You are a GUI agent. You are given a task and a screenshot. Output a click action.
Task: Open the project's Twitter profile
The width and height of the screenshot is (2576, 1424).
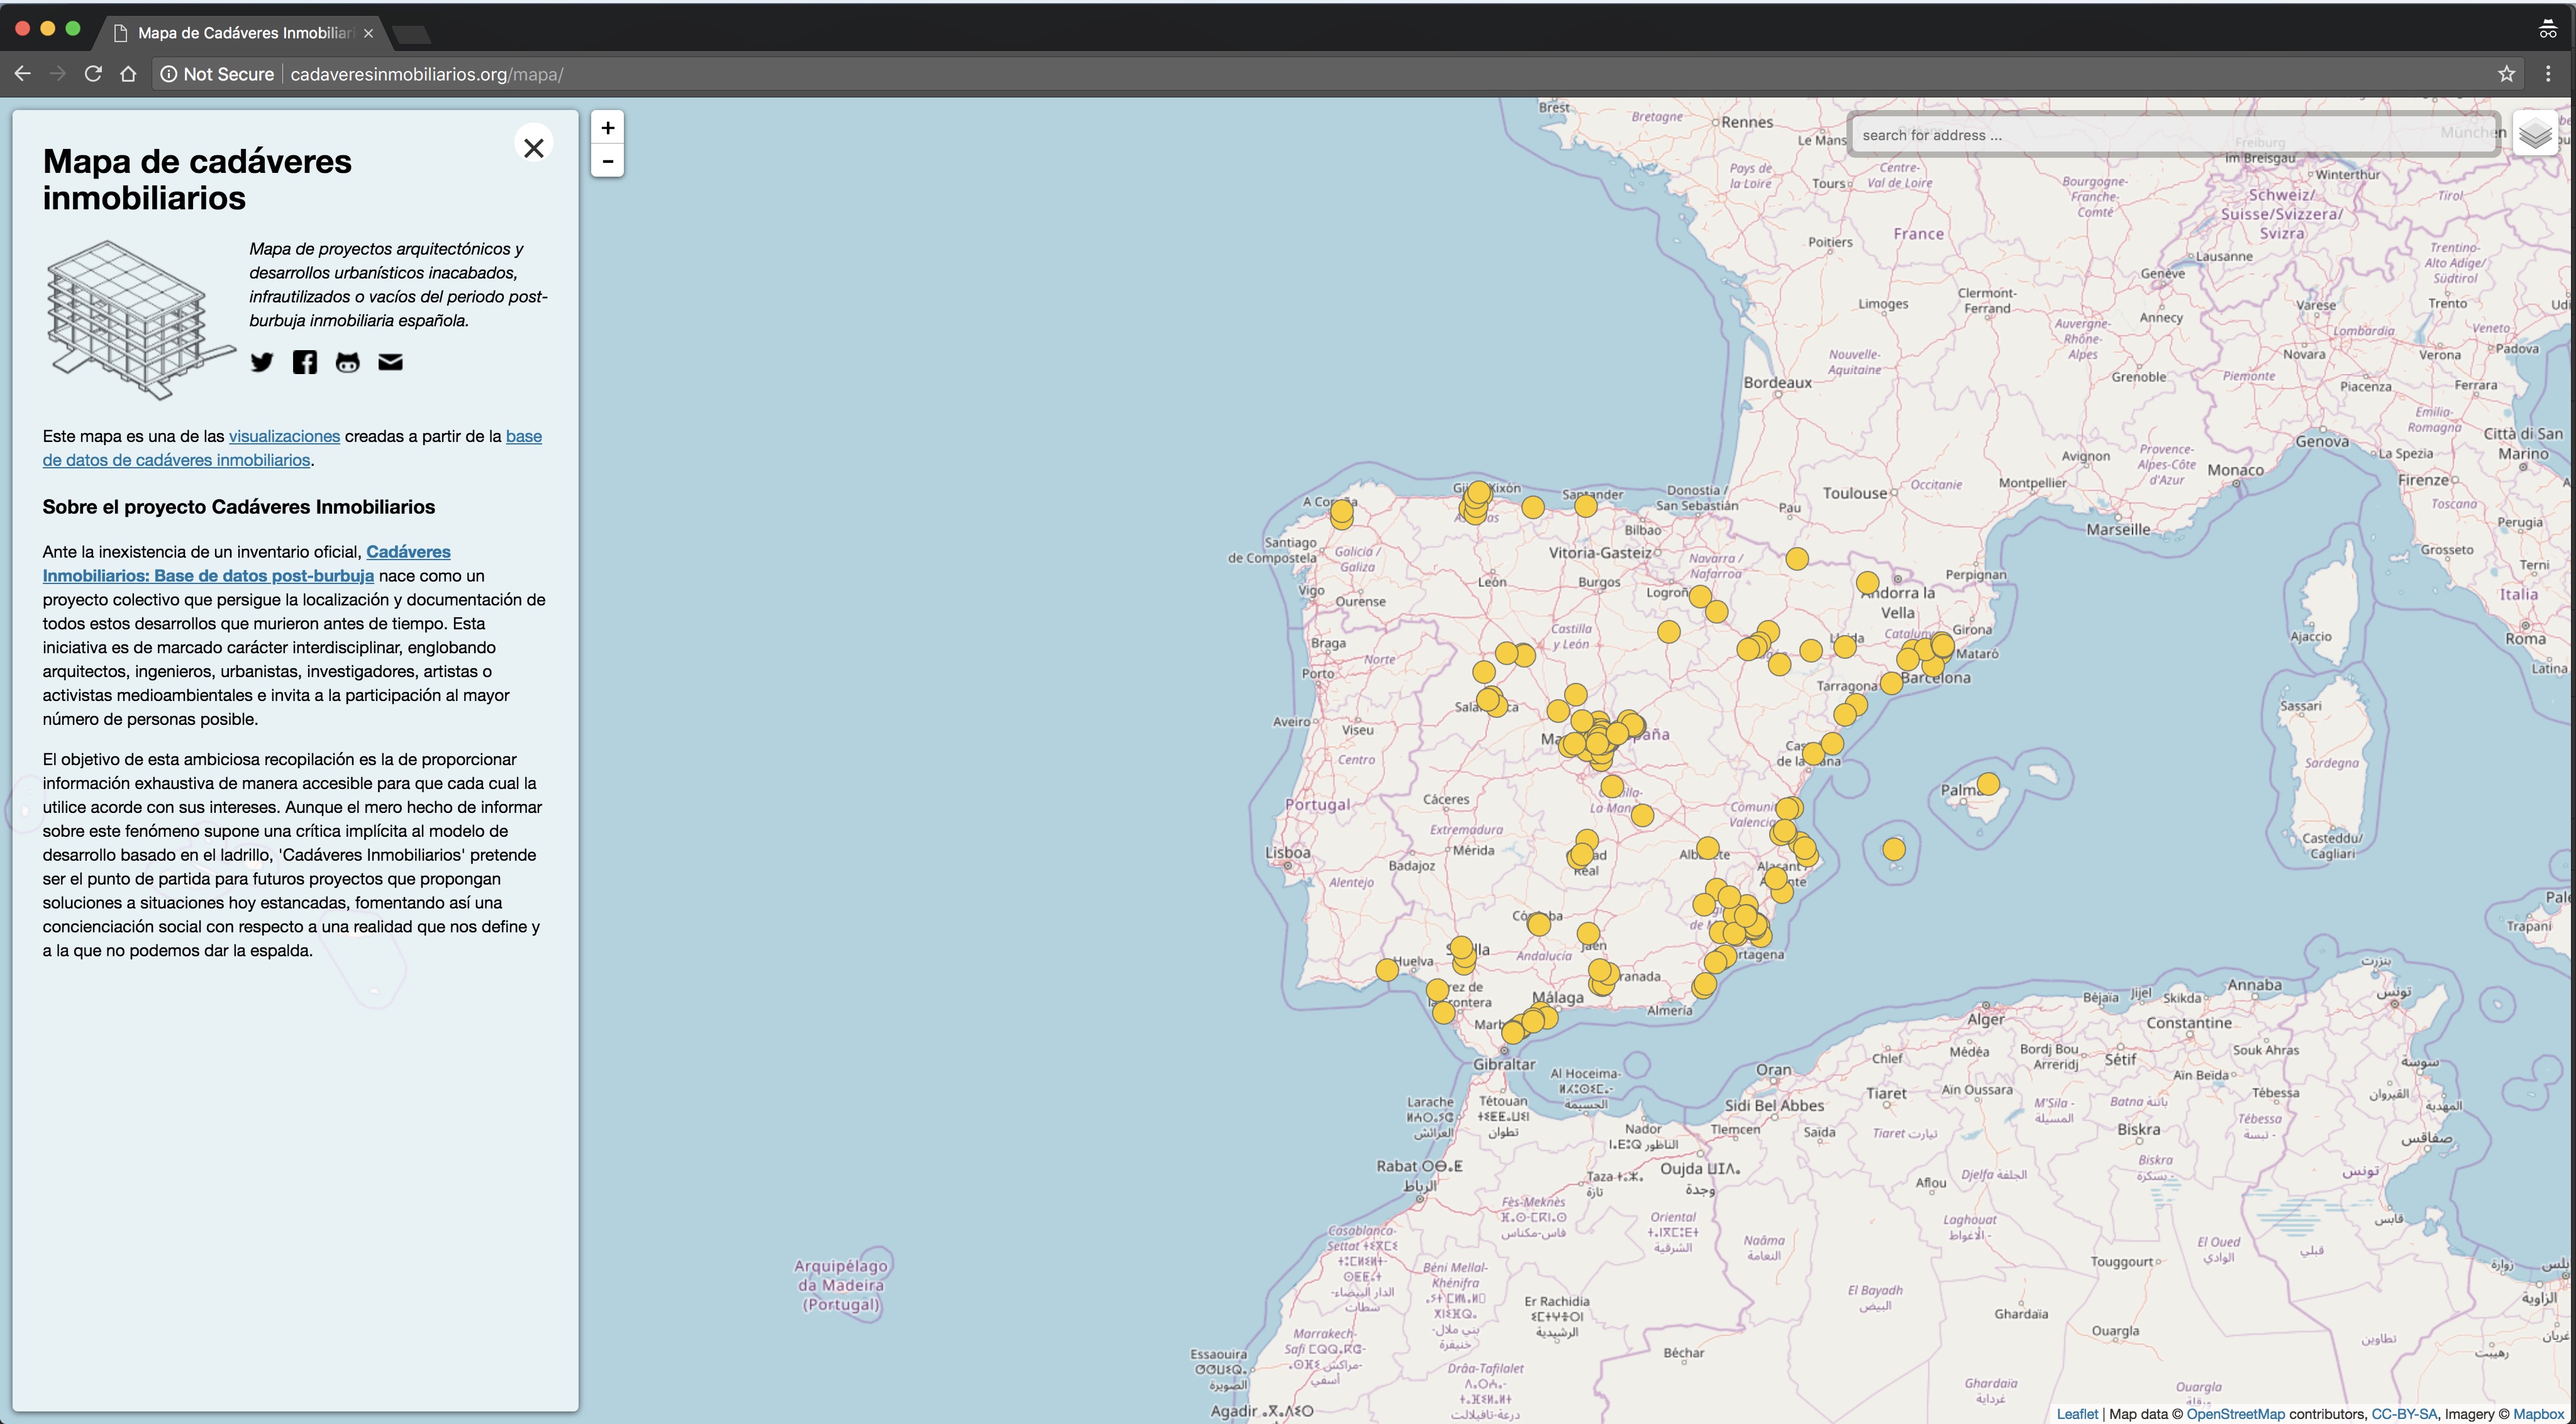pos(262,362)
